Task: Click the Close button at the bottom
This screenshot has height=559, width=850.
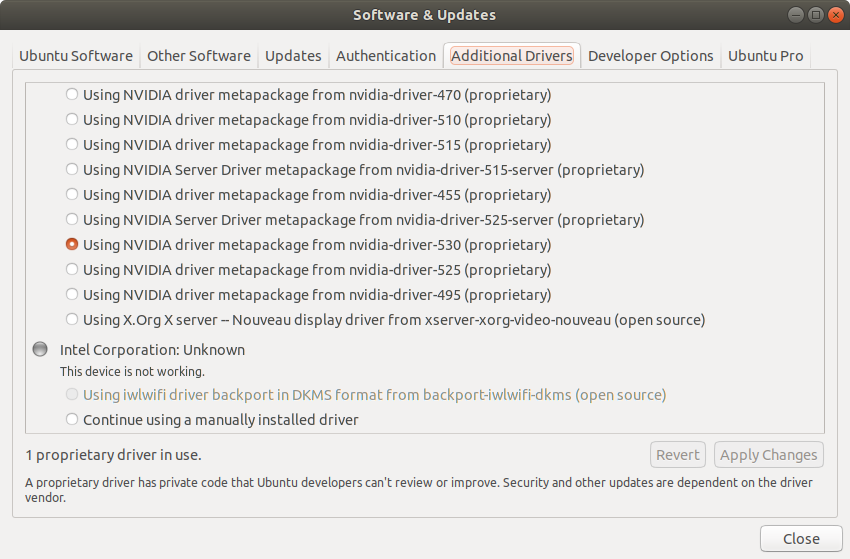Action: [x=801, y=538]
